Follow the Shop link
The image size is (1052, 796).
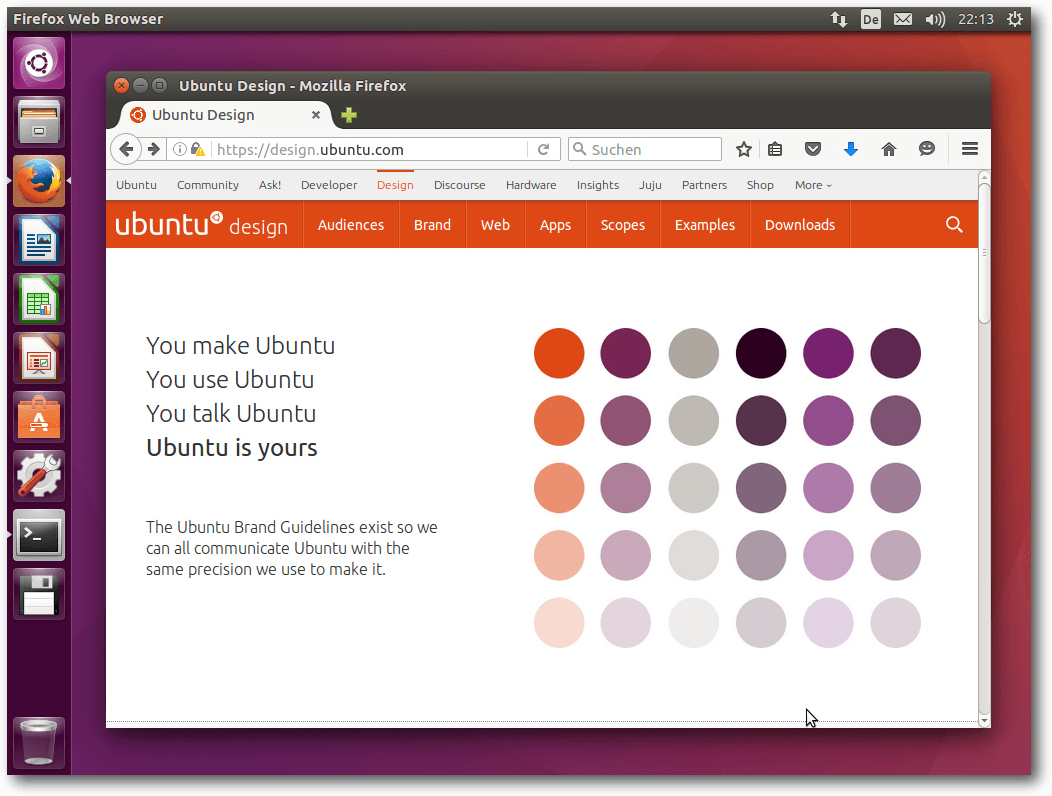pos(760,185)
